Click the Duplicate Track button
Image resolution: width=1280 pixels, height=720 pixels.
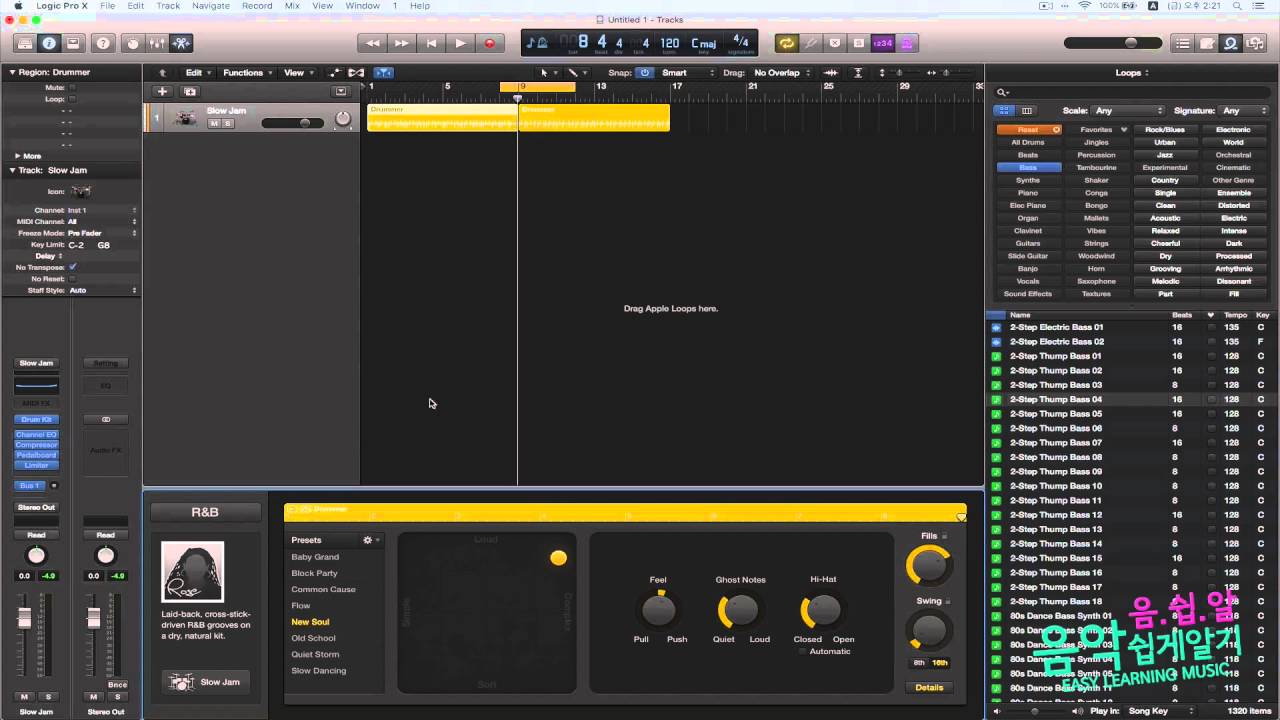[190, 91]
